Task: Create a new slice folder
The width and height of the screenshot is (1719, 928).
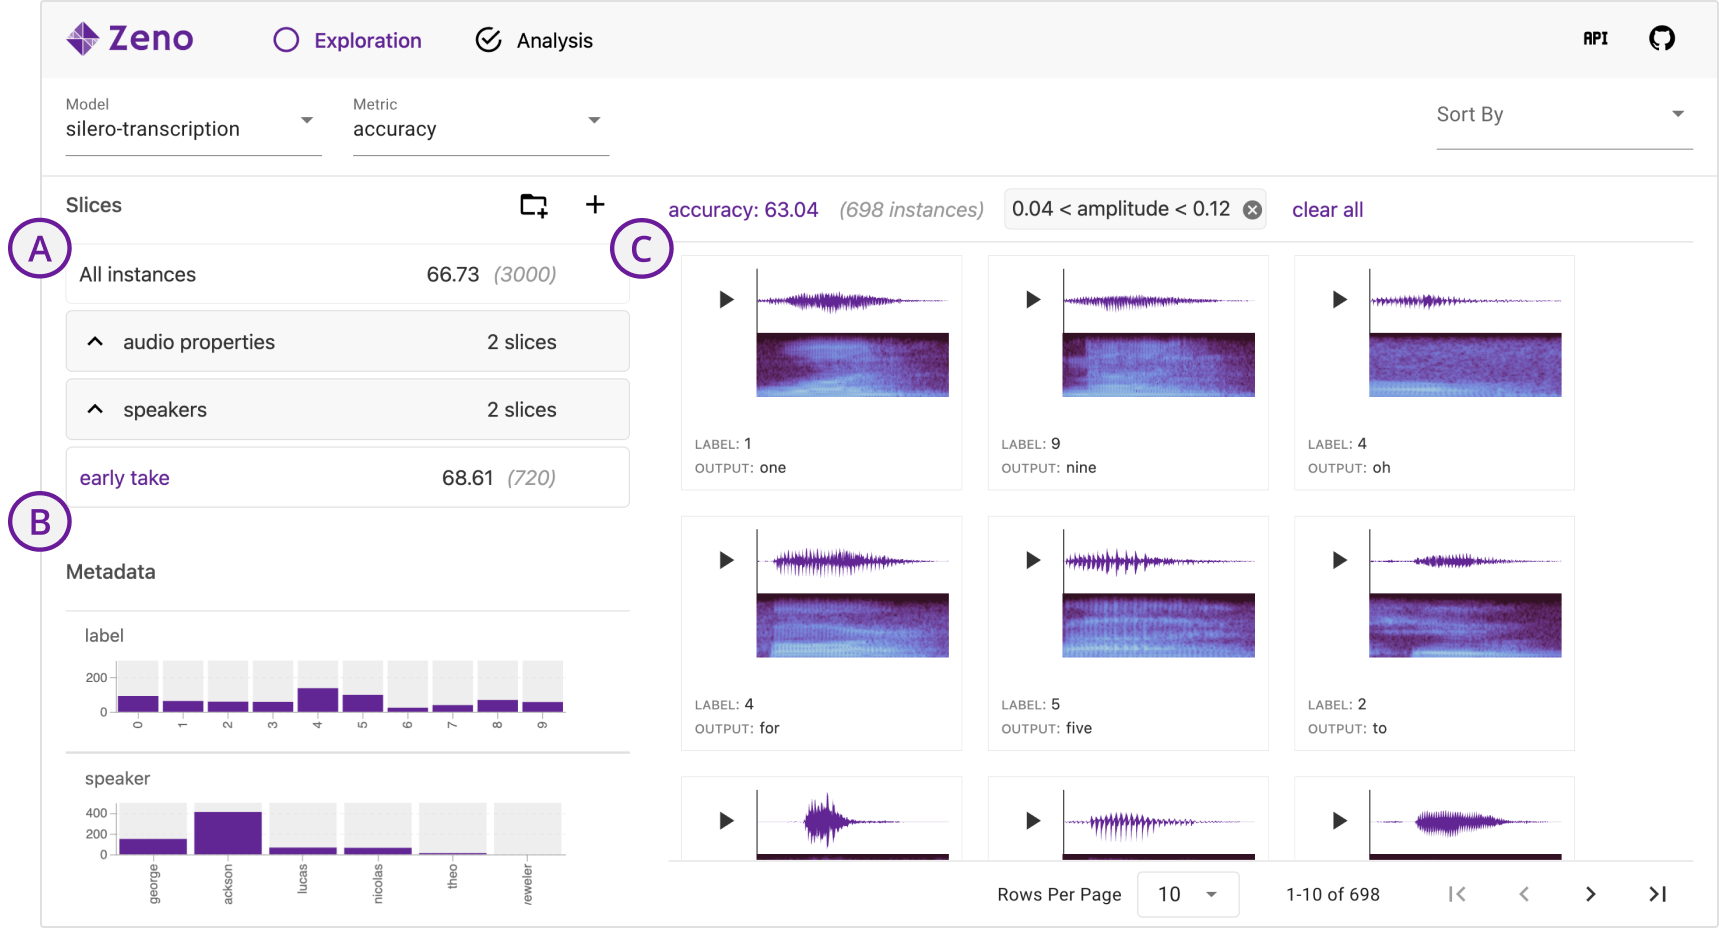Action: [534, 205]
